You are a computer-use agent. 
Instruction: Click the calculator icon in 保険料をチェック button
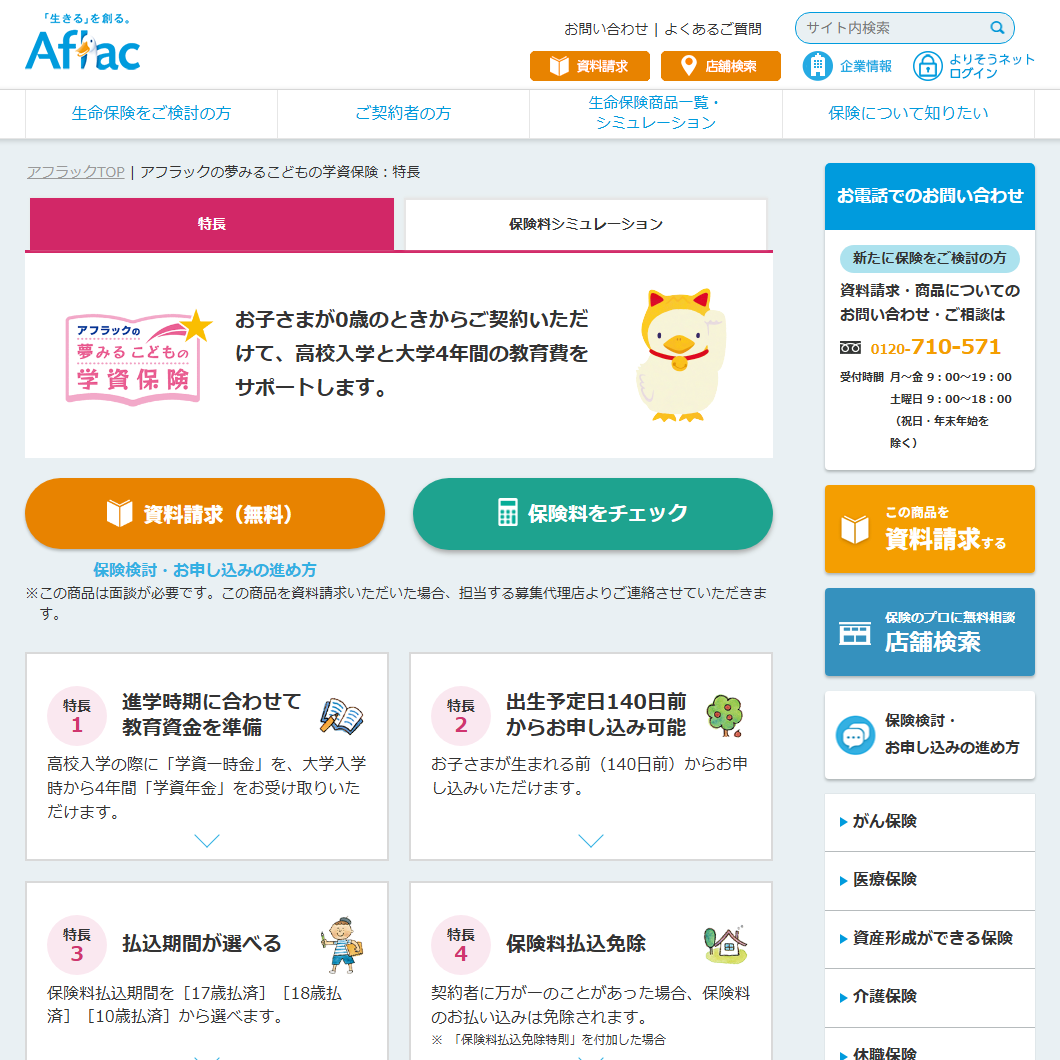click(x=507, y=512)
